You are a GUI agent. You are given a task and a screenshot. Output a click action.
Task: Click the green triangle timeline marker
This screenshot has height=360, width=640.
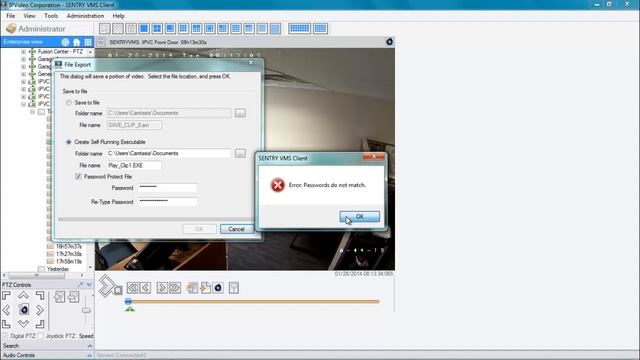point(130,309)
